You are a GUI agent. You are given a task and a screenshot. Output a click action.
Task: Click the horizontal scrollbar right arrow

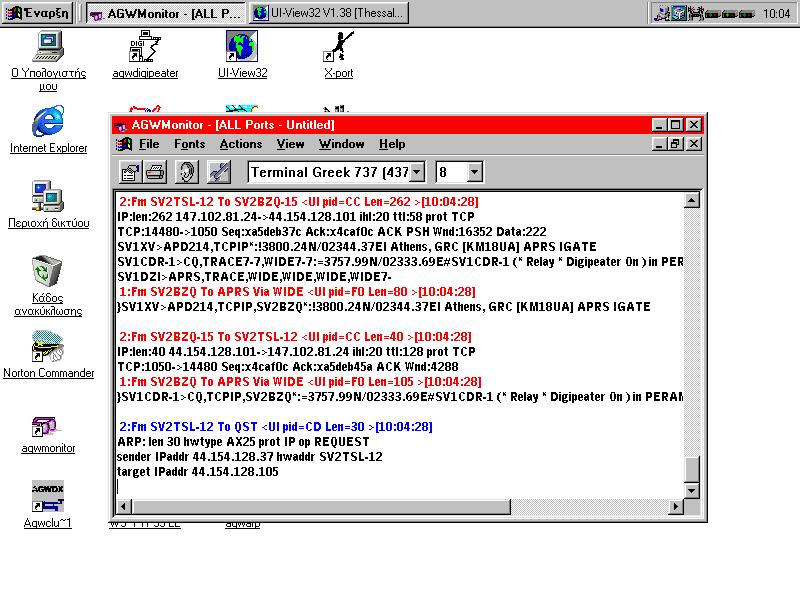coord(676,507)
